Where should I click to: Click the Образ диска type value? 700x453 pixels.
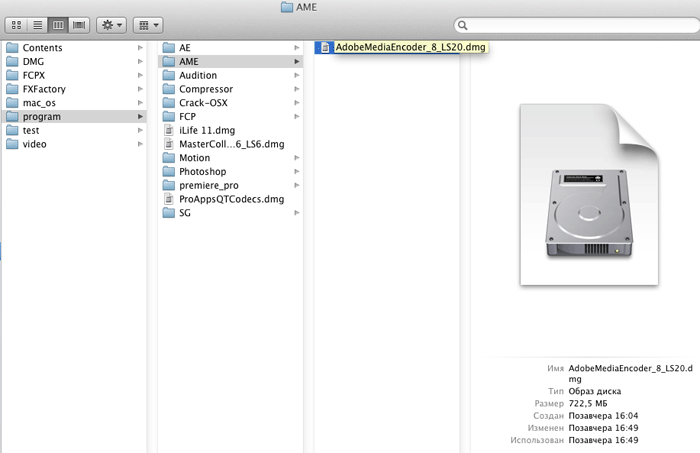595,391
